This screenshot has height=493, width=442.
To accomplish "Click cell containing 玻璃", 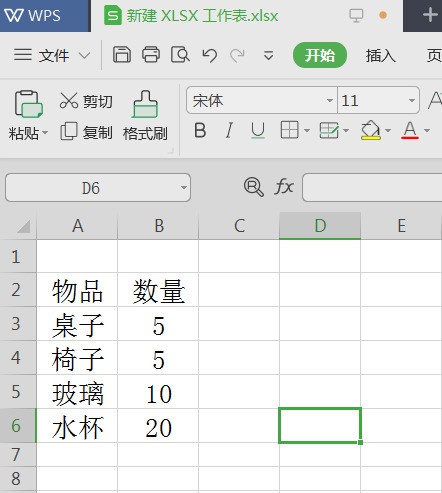I will [77, 392].
